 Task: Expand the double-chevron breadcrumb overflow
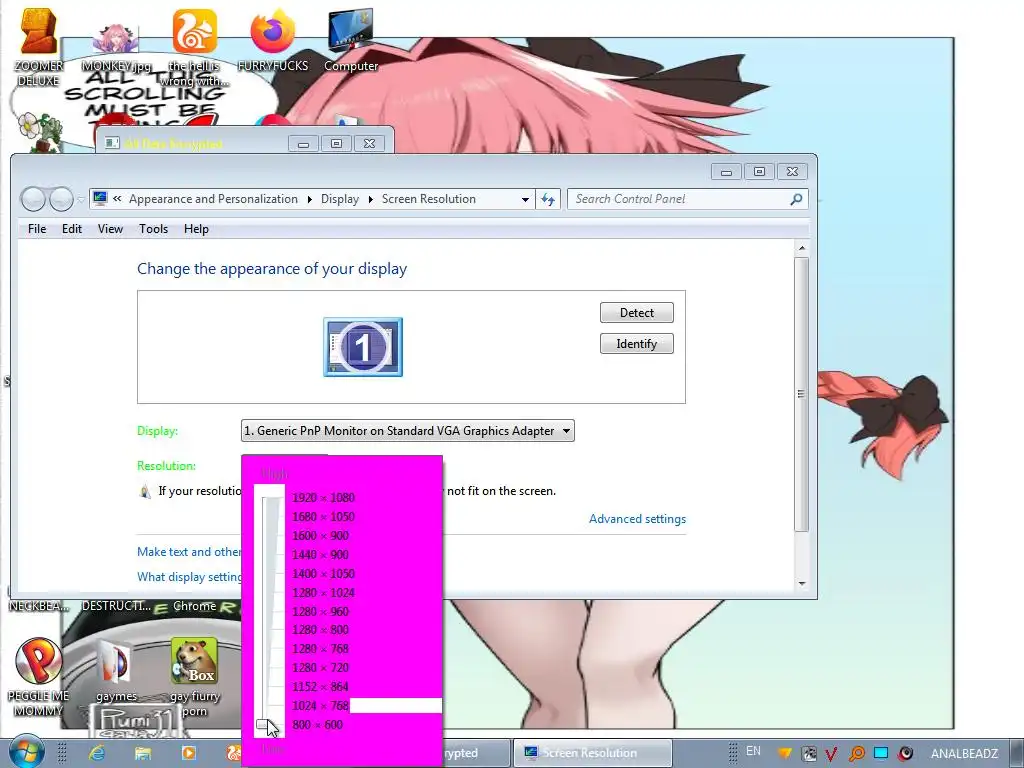coord(117,199)
